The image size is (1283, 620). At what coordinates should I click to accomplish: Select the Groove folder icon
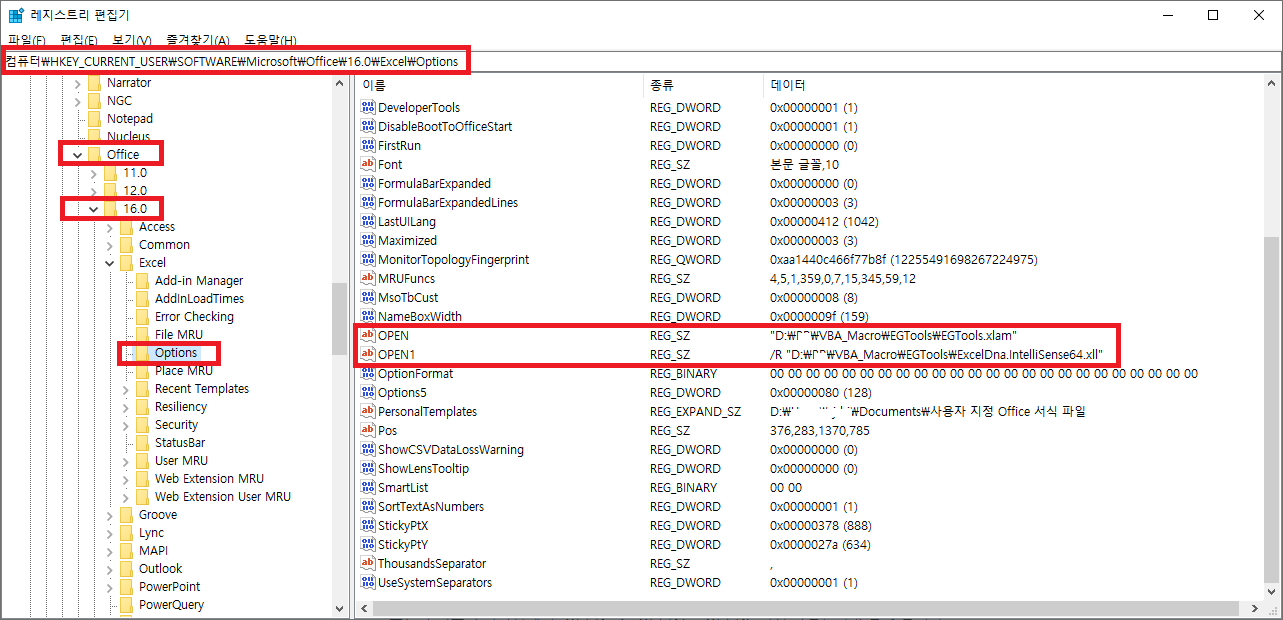coord(126,515)
